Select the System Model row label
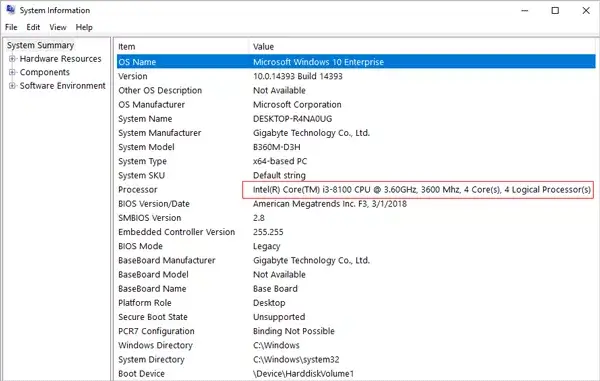Screen dimensions: 600x381 pos(146,147)
